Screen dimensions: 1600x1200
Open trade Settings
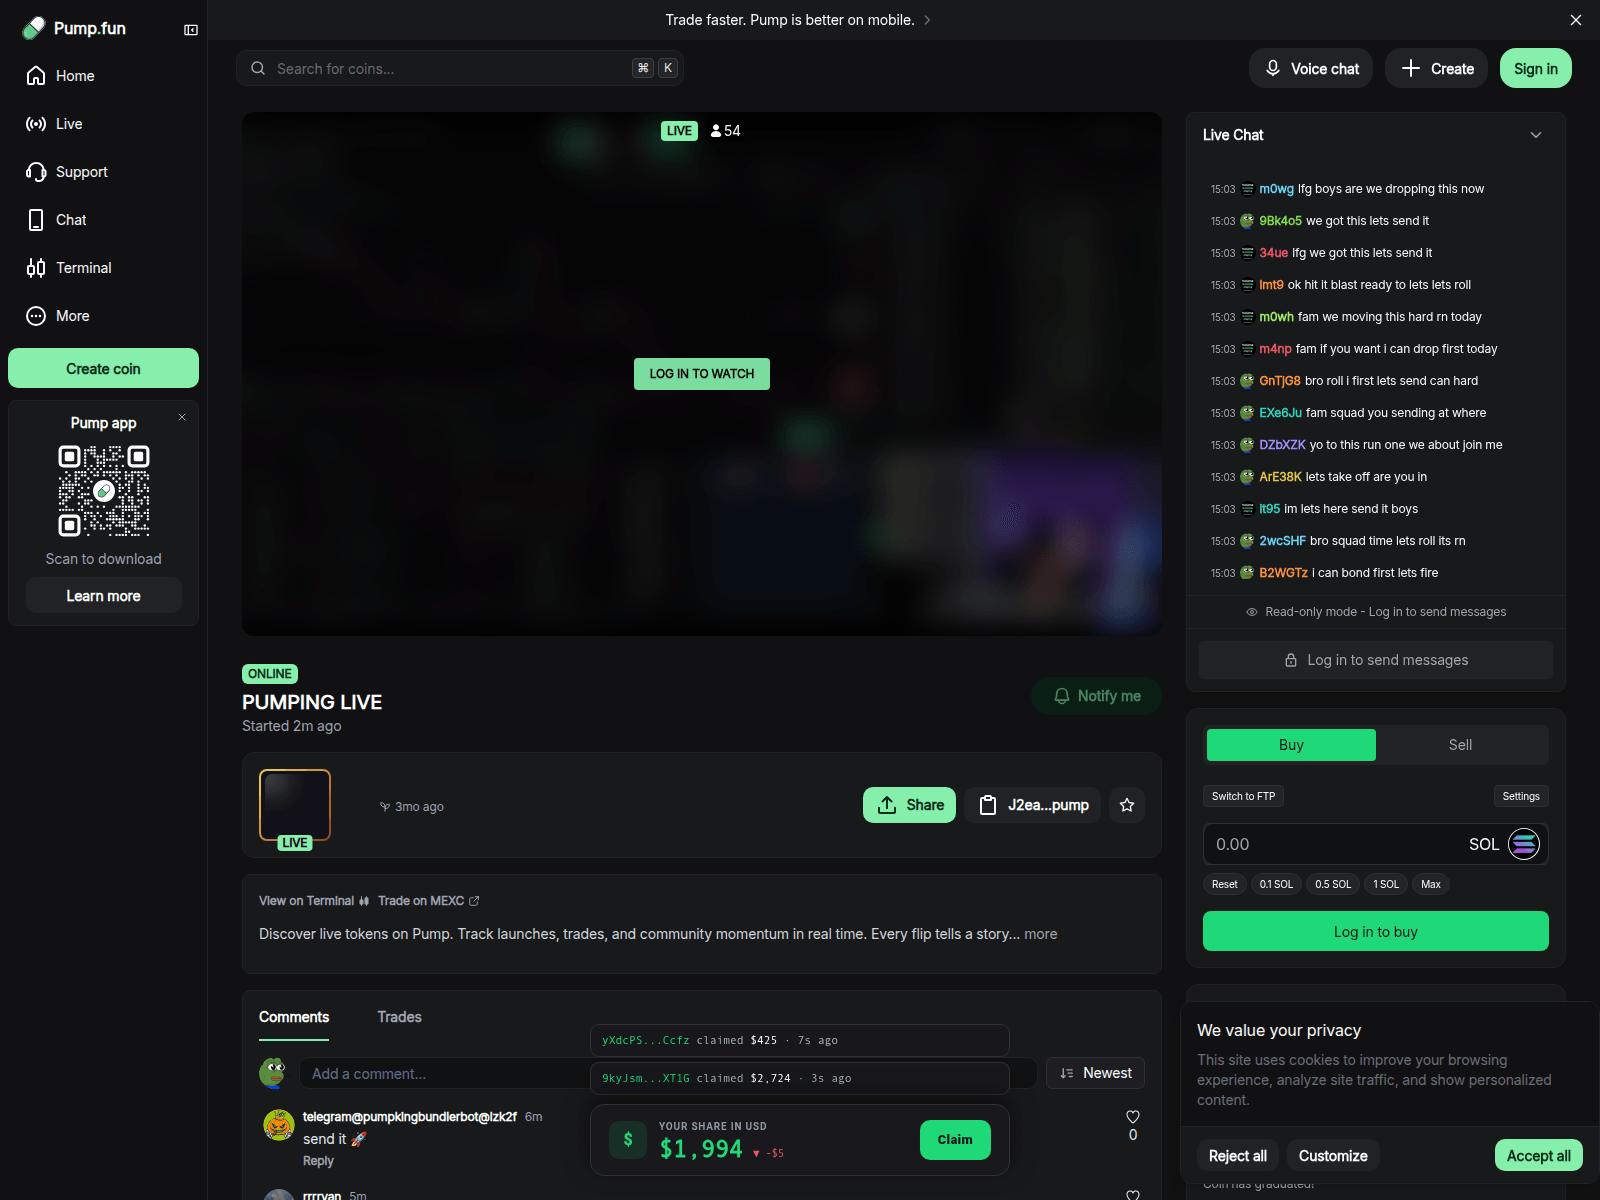pyautogui.click(x=1521, y=796)
